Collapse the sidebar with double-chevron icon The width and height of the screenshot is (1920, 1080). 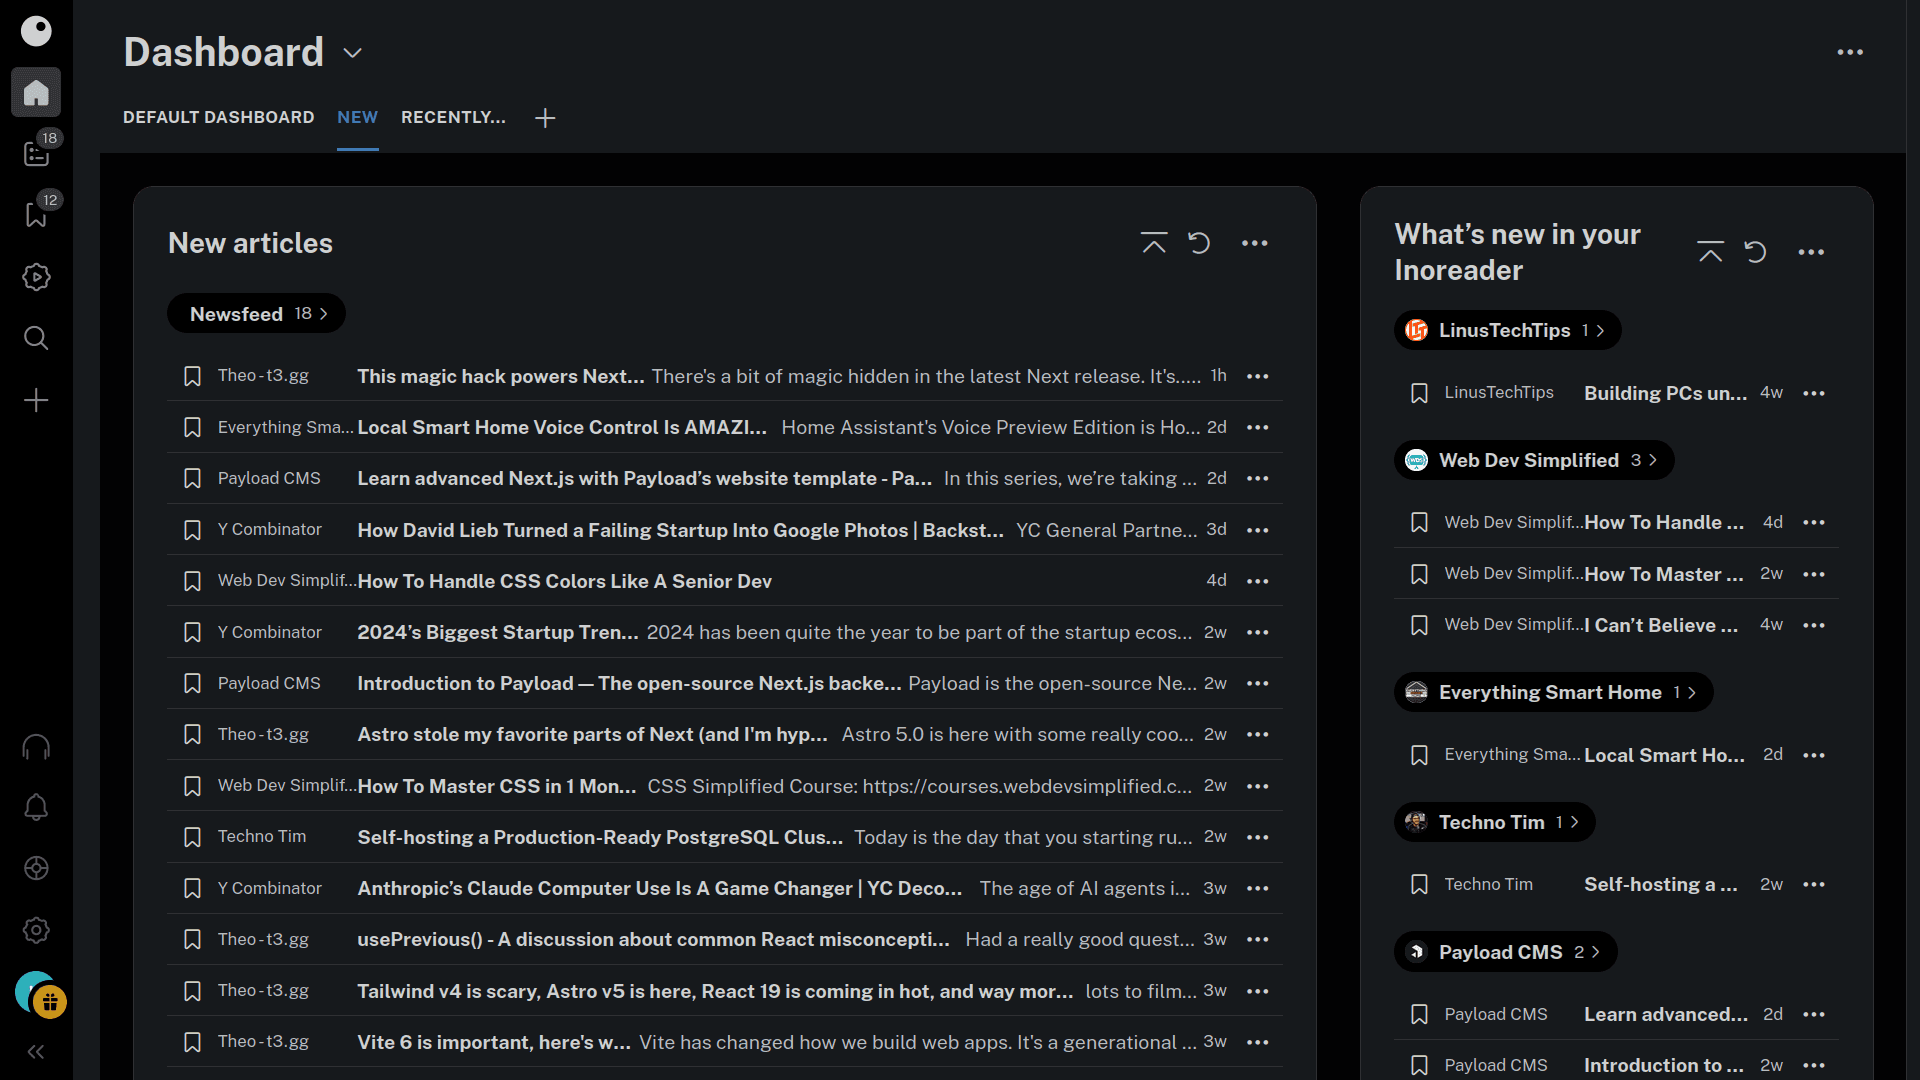pos(36,1052)
